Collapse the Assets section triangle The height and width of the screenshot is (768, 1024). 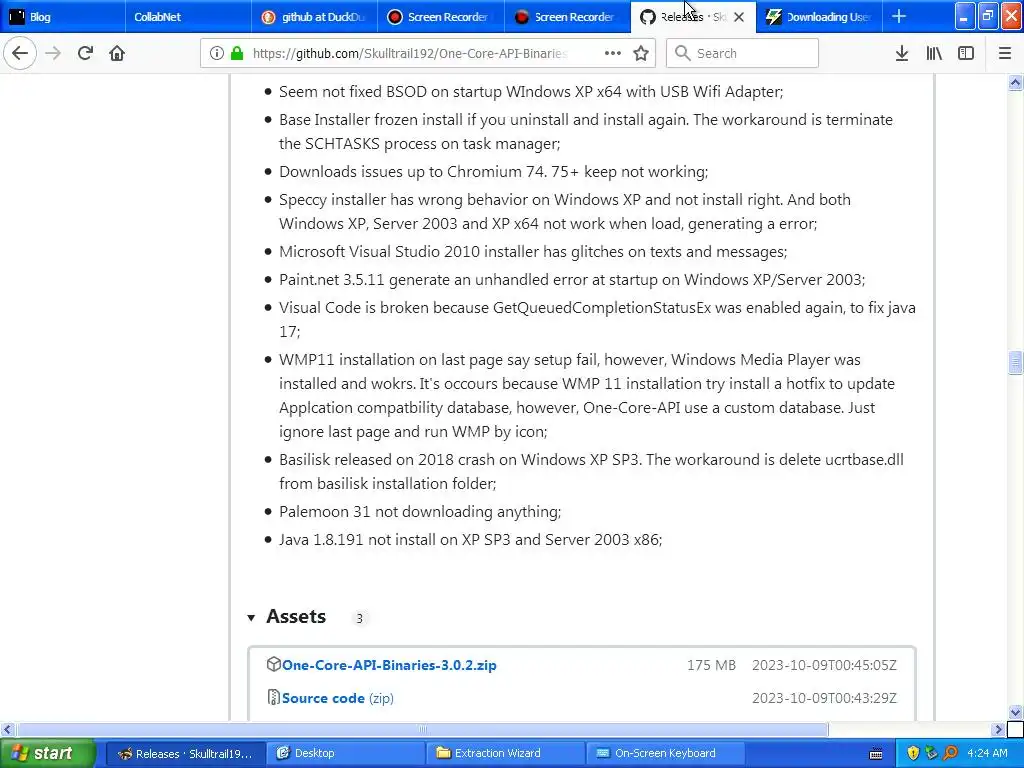(251, 617)
